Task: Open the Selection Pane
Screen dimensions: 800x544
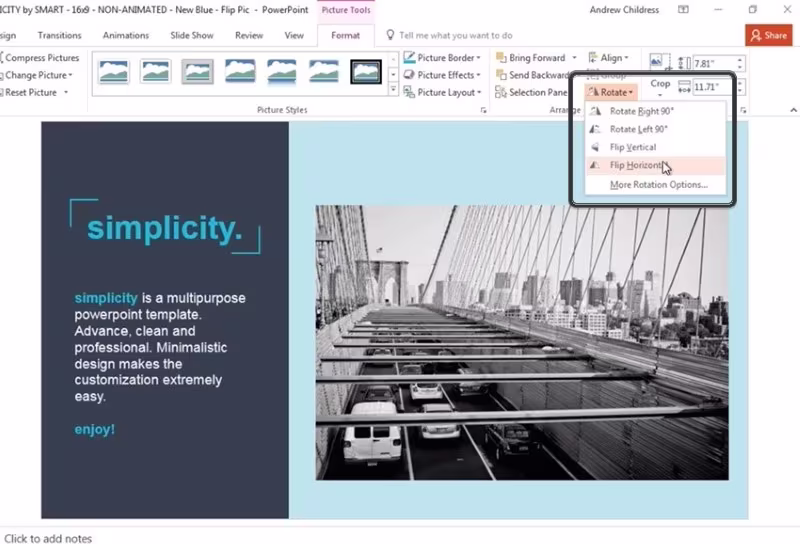Action: [x=531, y=92]
